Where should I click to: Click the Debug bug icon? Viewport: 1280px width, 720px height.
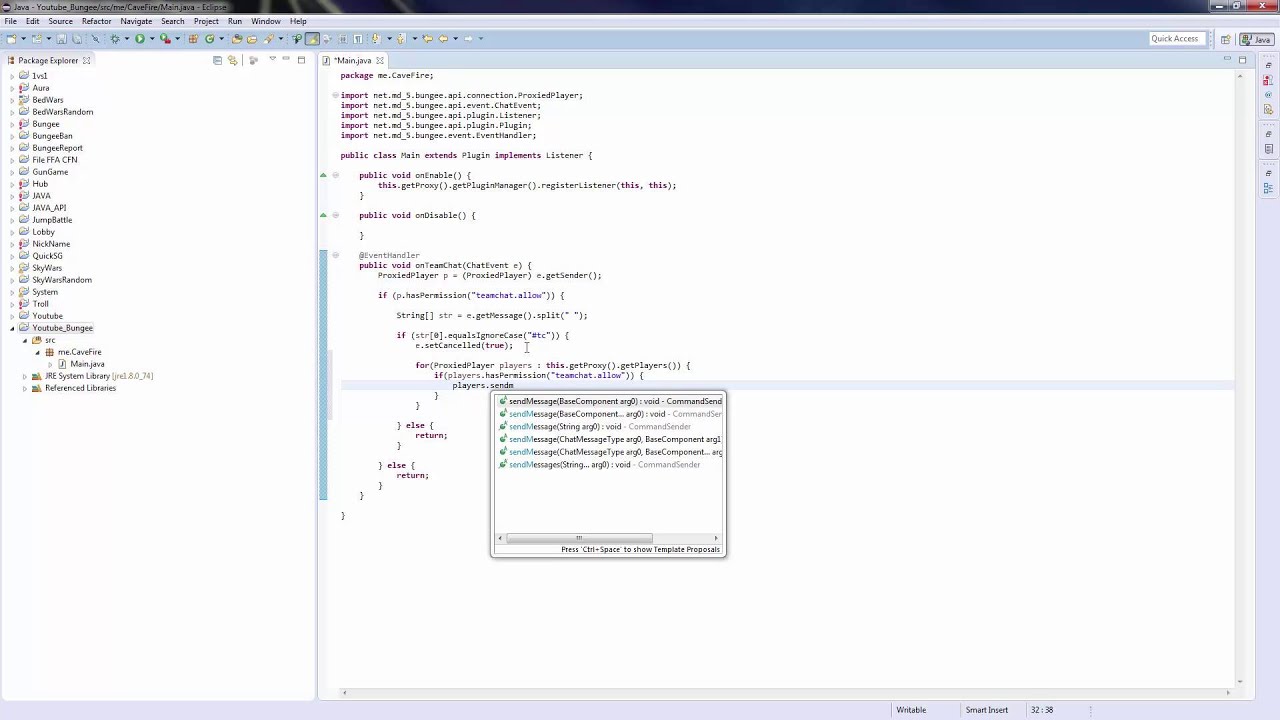click(114, 39)
